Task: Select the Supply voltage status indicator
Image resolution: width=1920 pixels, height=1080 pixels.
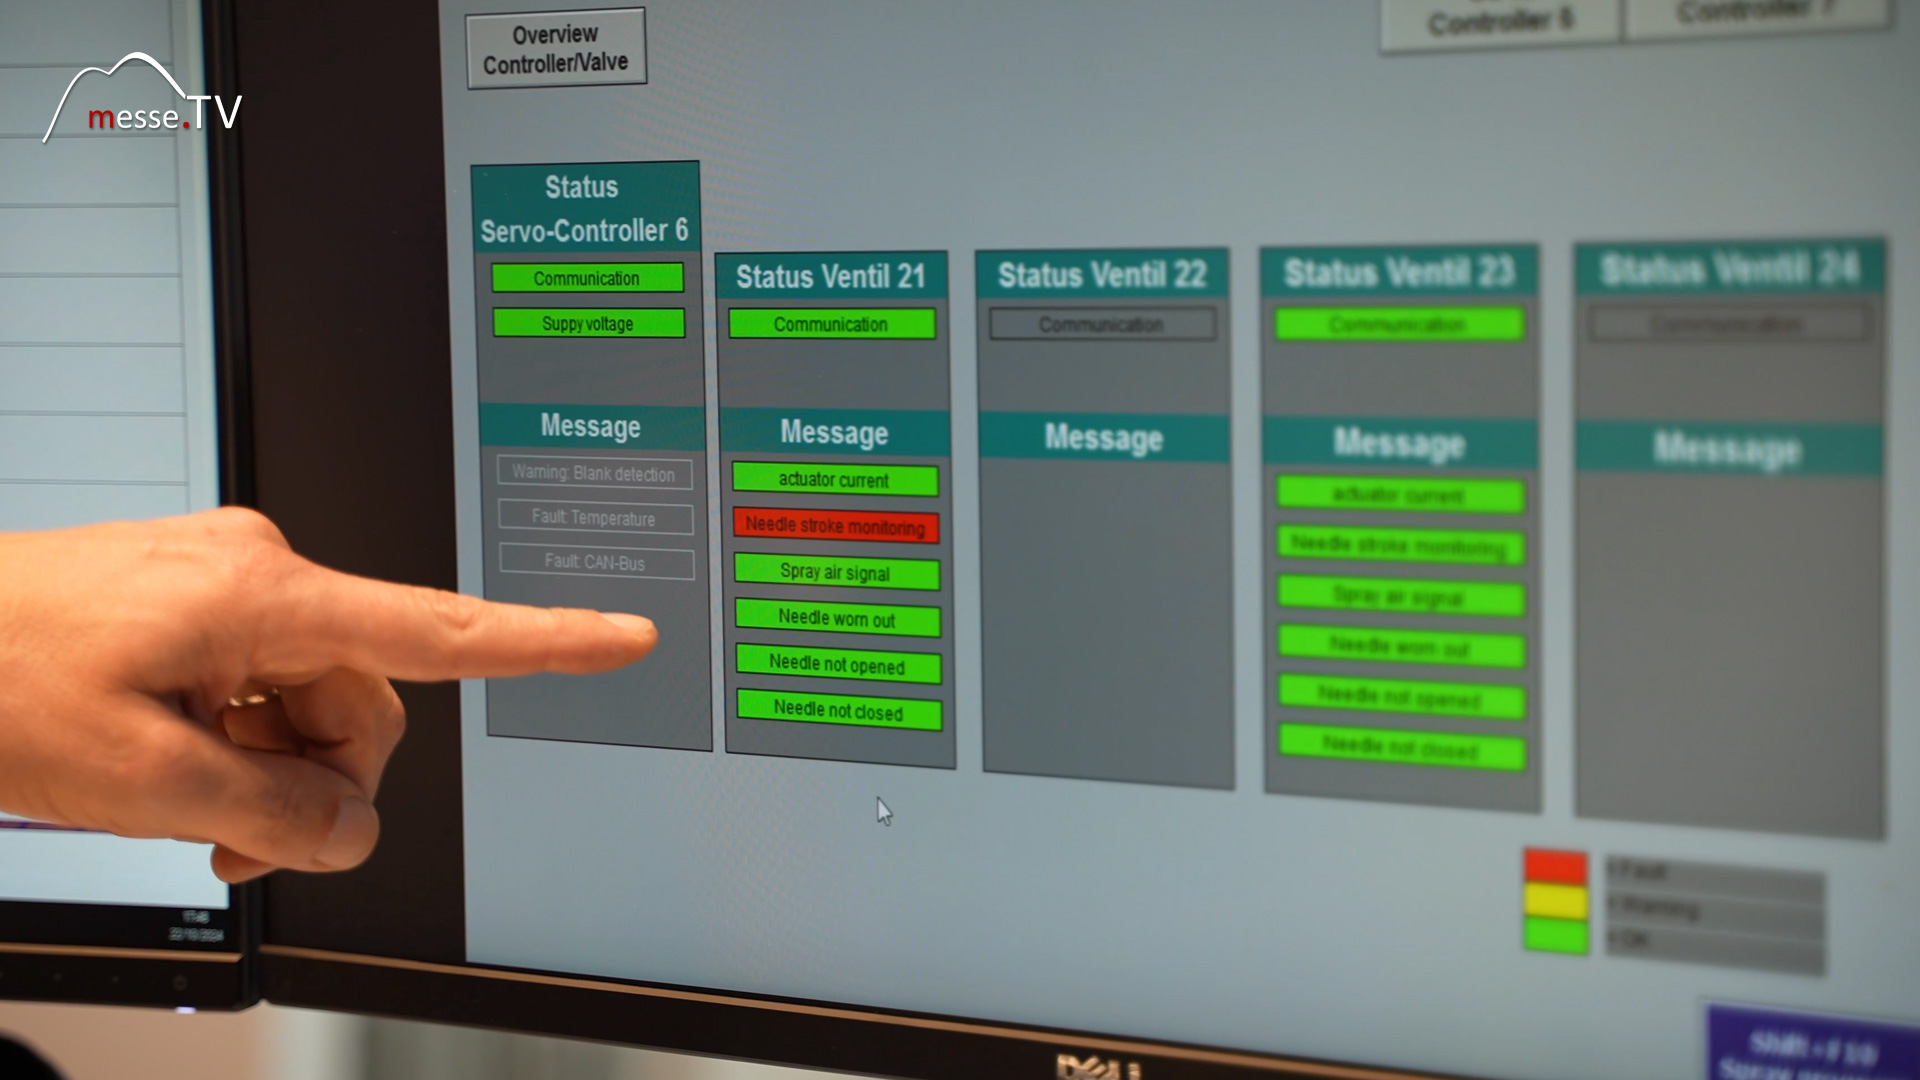Action: coord(585,323)
